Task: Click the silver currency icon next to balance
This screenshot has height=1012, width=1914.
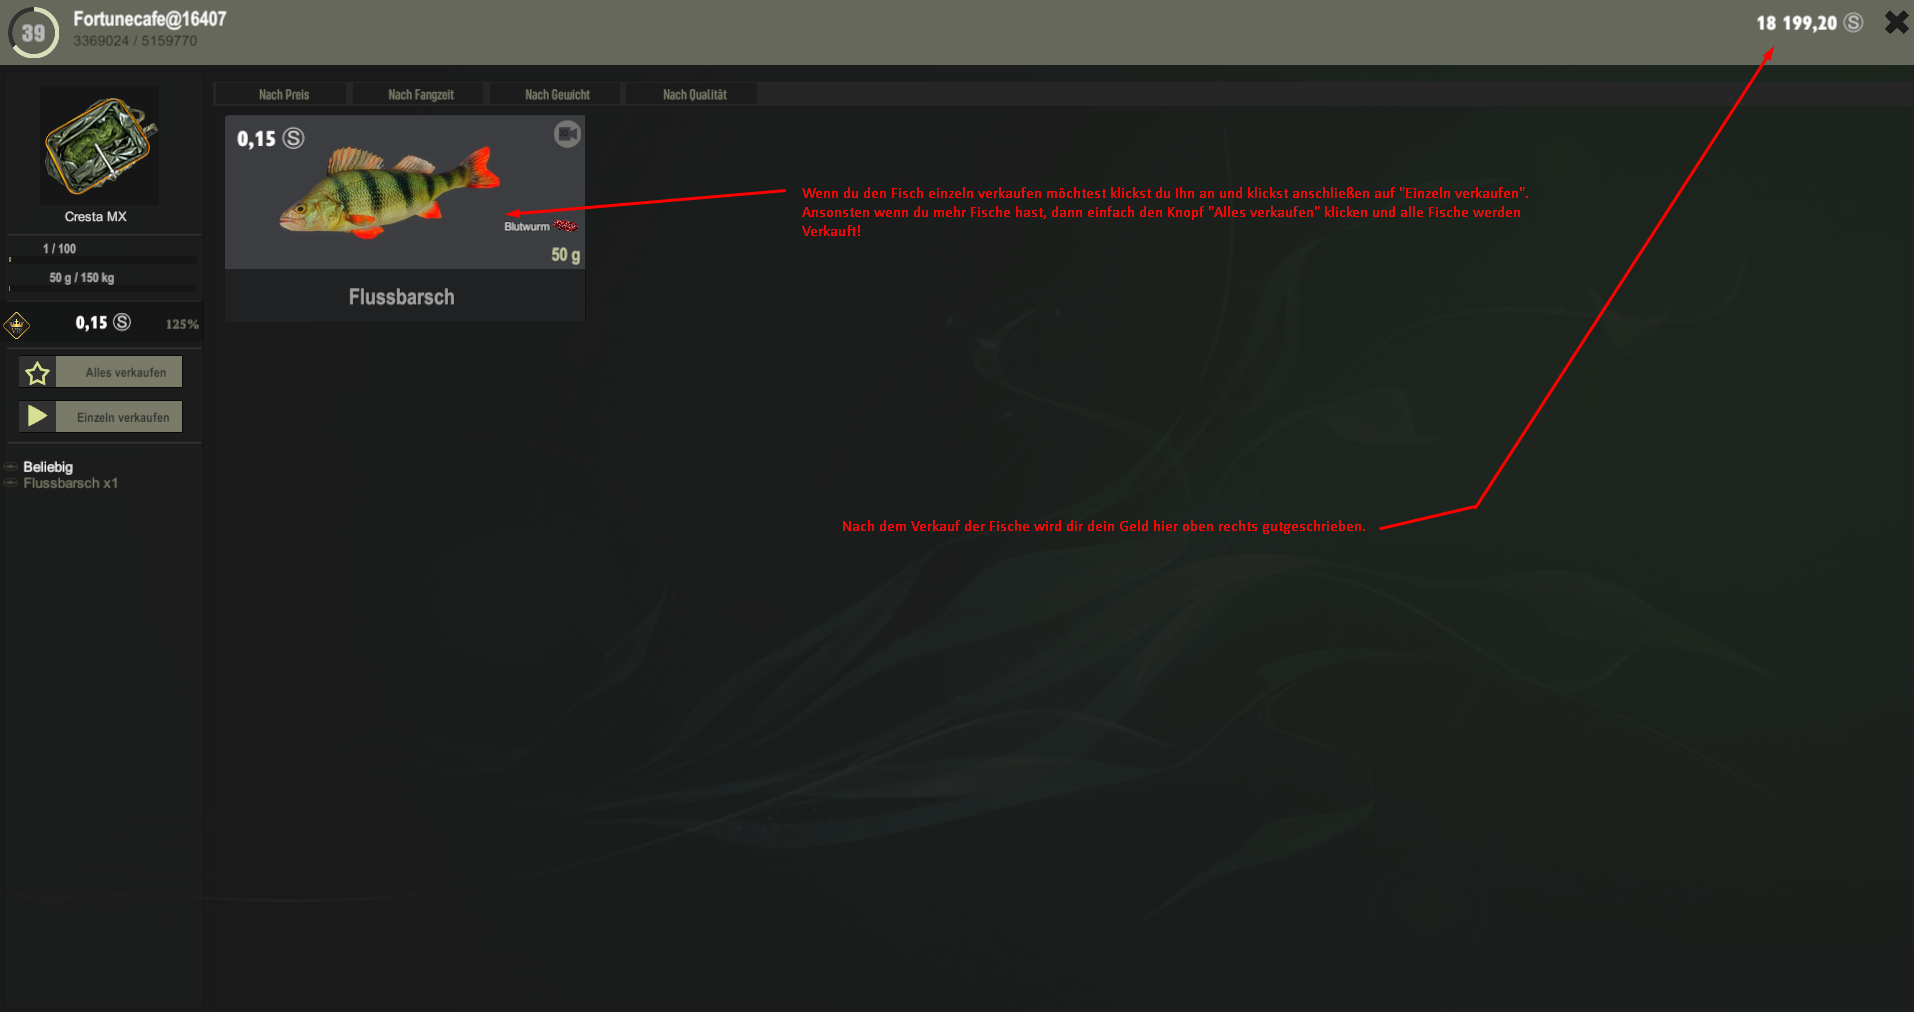Action: coord(1853,23)
